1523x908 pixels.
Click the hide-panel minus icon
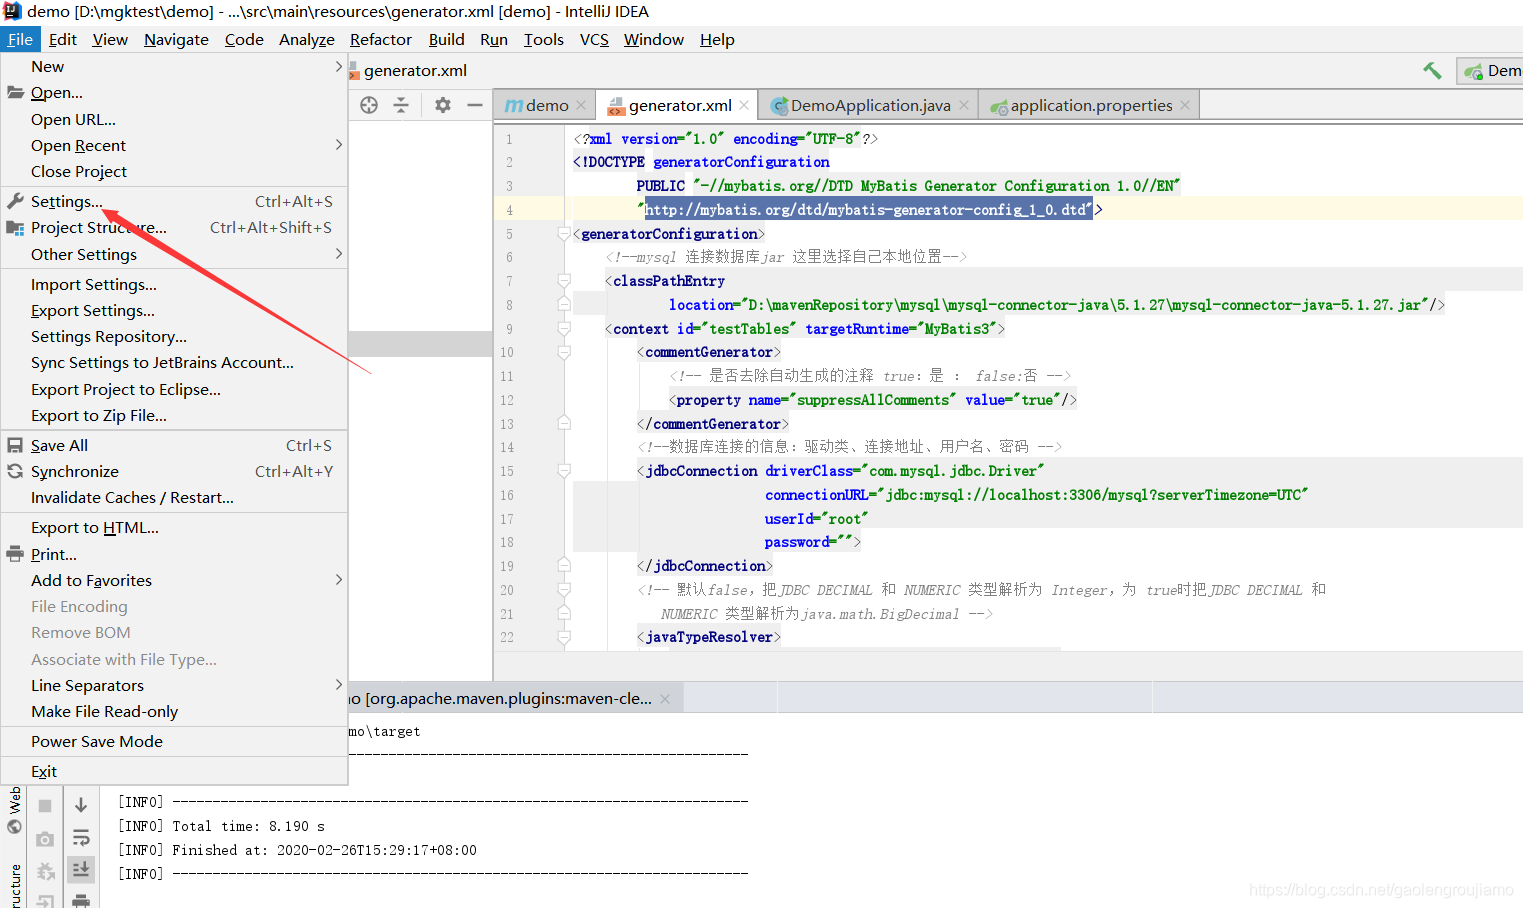476,104
